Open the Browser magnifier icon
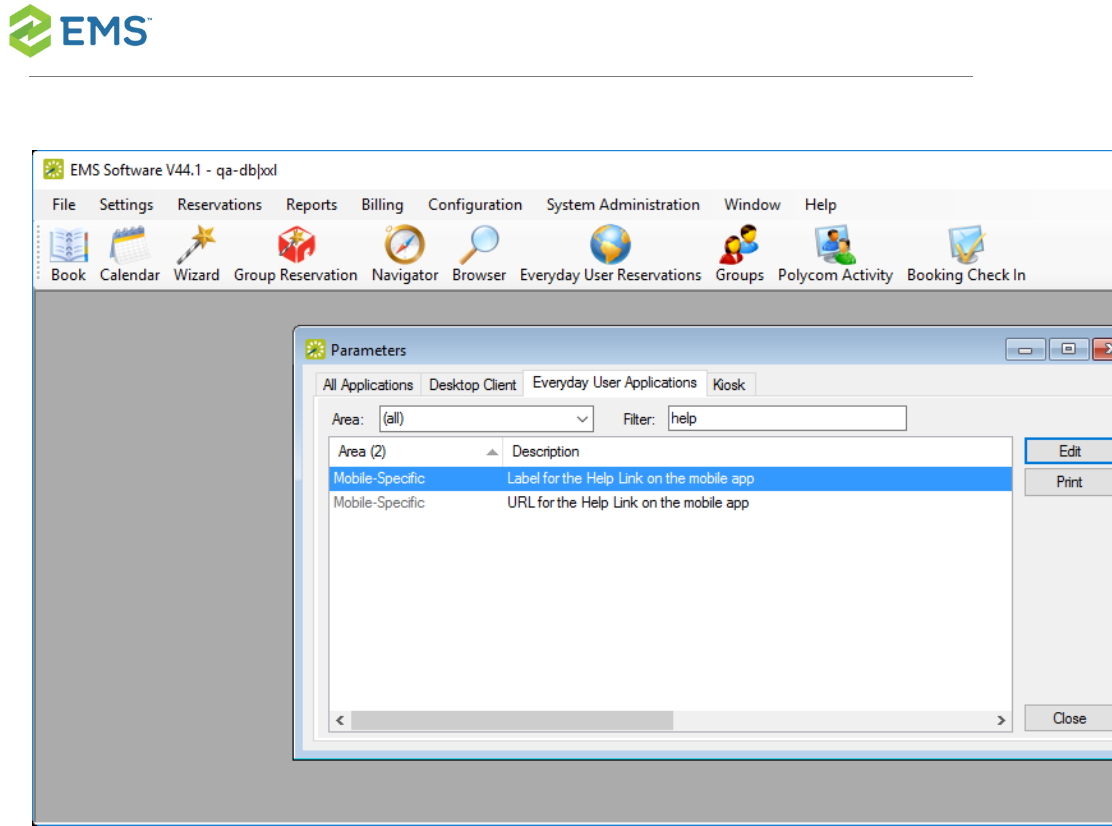The height and width of the screenshot is (826, 1112). [479, 255]
